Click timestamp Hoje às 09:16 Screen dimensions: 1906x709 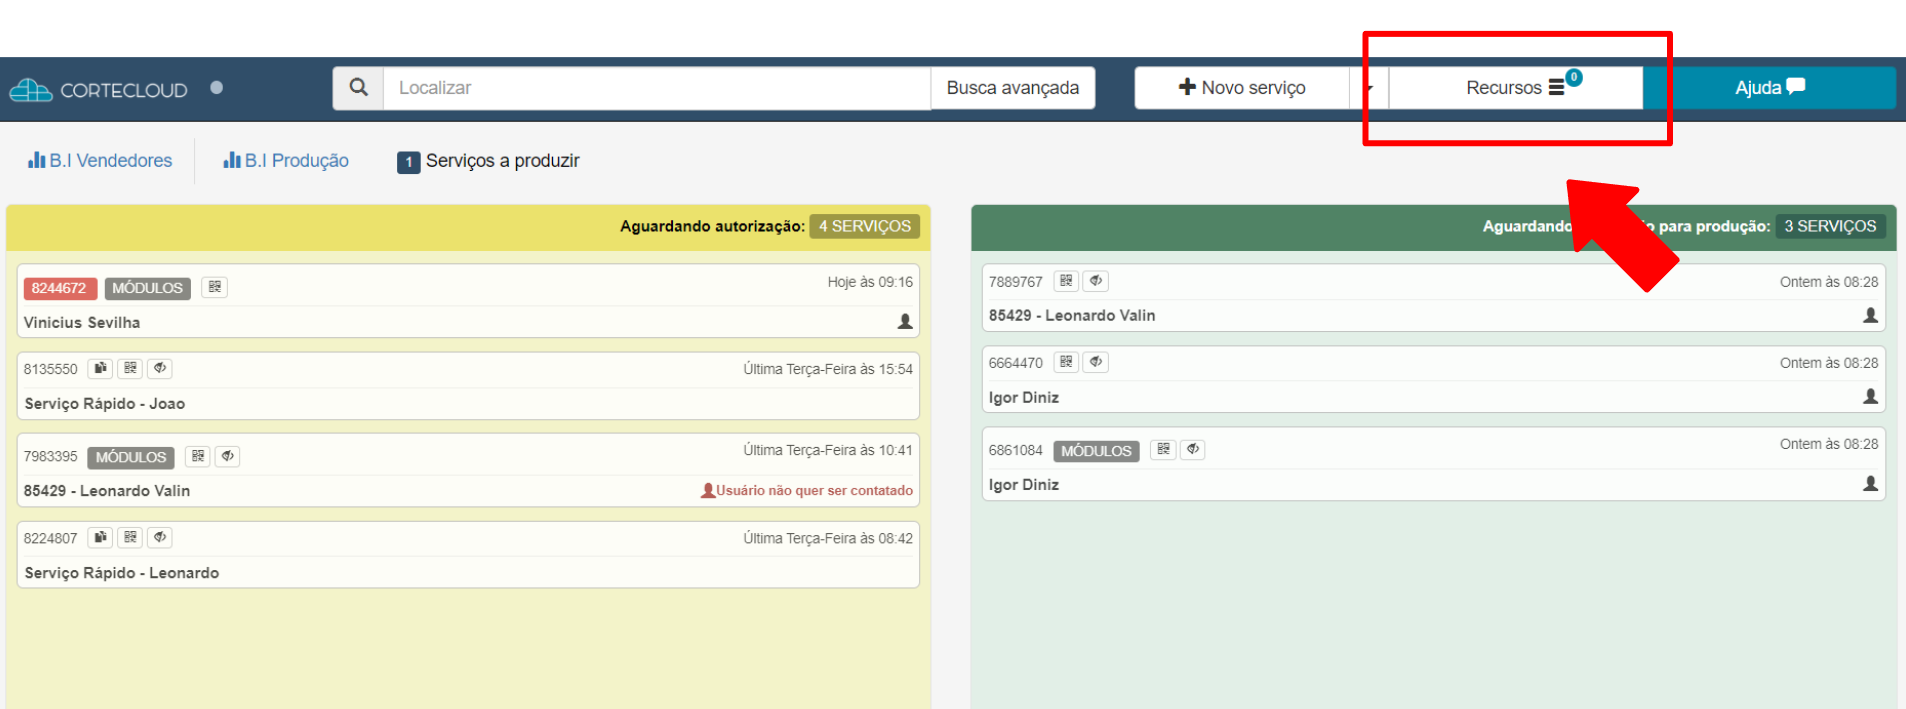click(x=870, y=282)
